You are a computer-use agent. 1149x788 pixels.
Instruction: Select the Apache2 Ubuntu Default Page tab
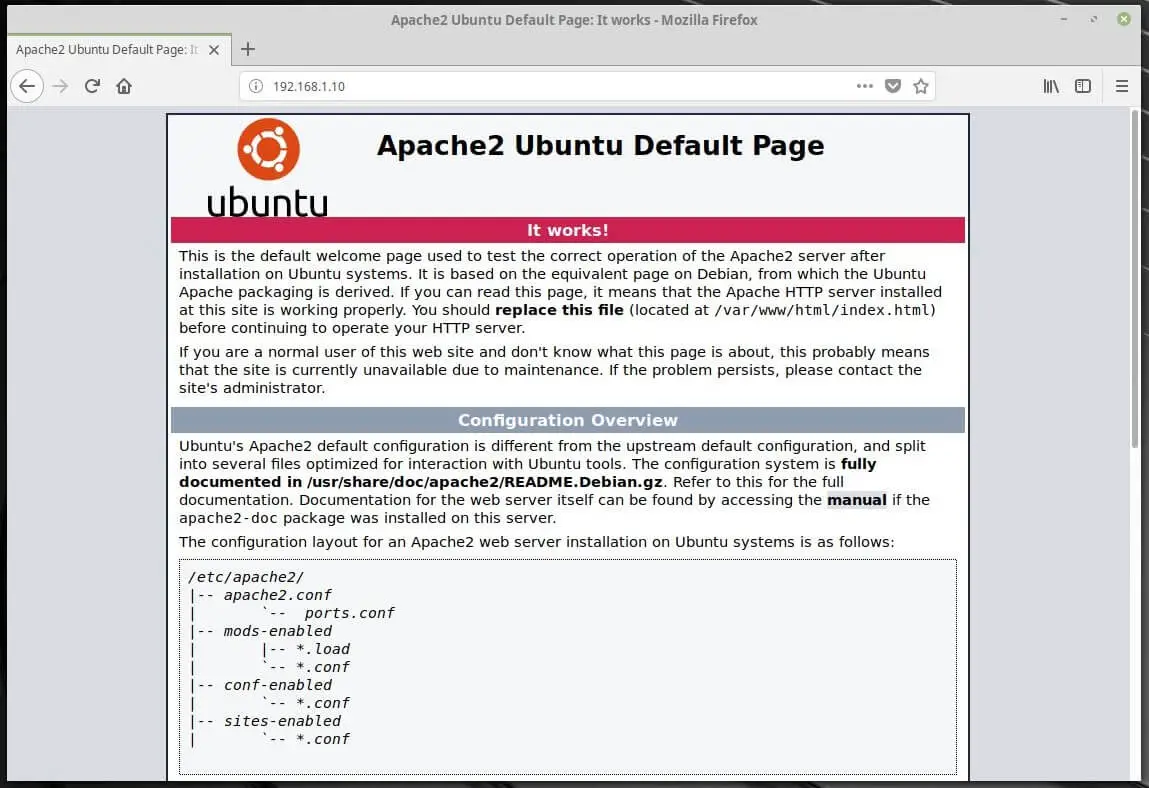tap(119, 50)
